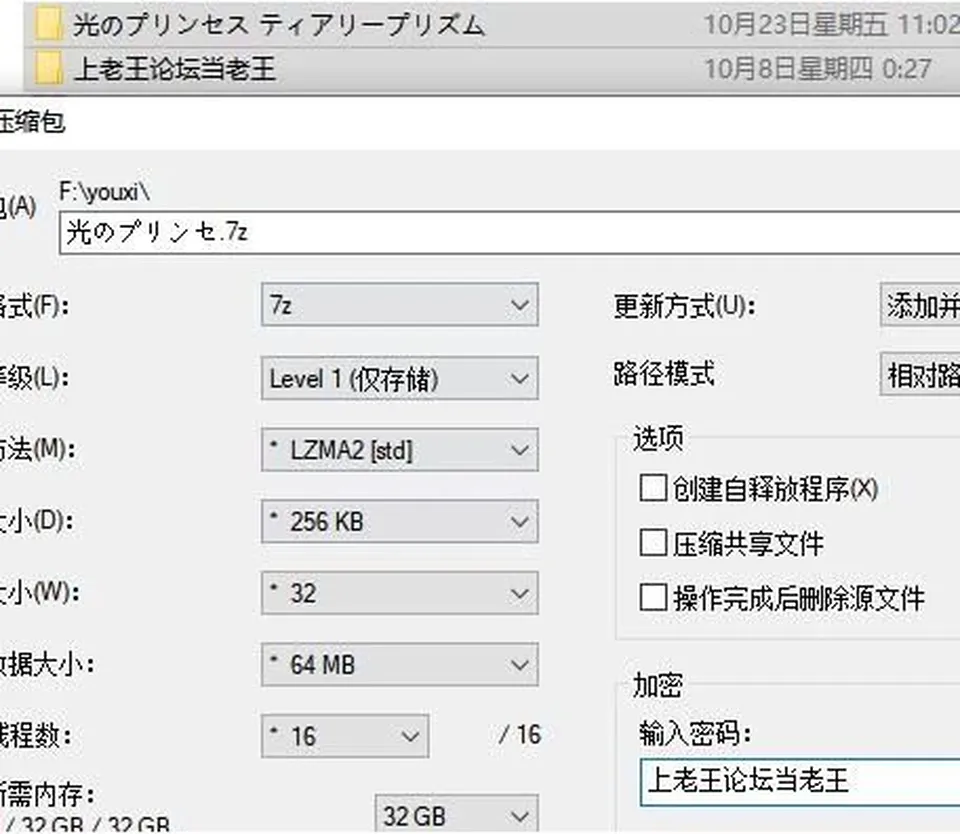This screenshot has height=834, width=960.
Task: Expand the 32 GB memory limit dropdown
Action: pyautogui.click(x=457, y=814)
